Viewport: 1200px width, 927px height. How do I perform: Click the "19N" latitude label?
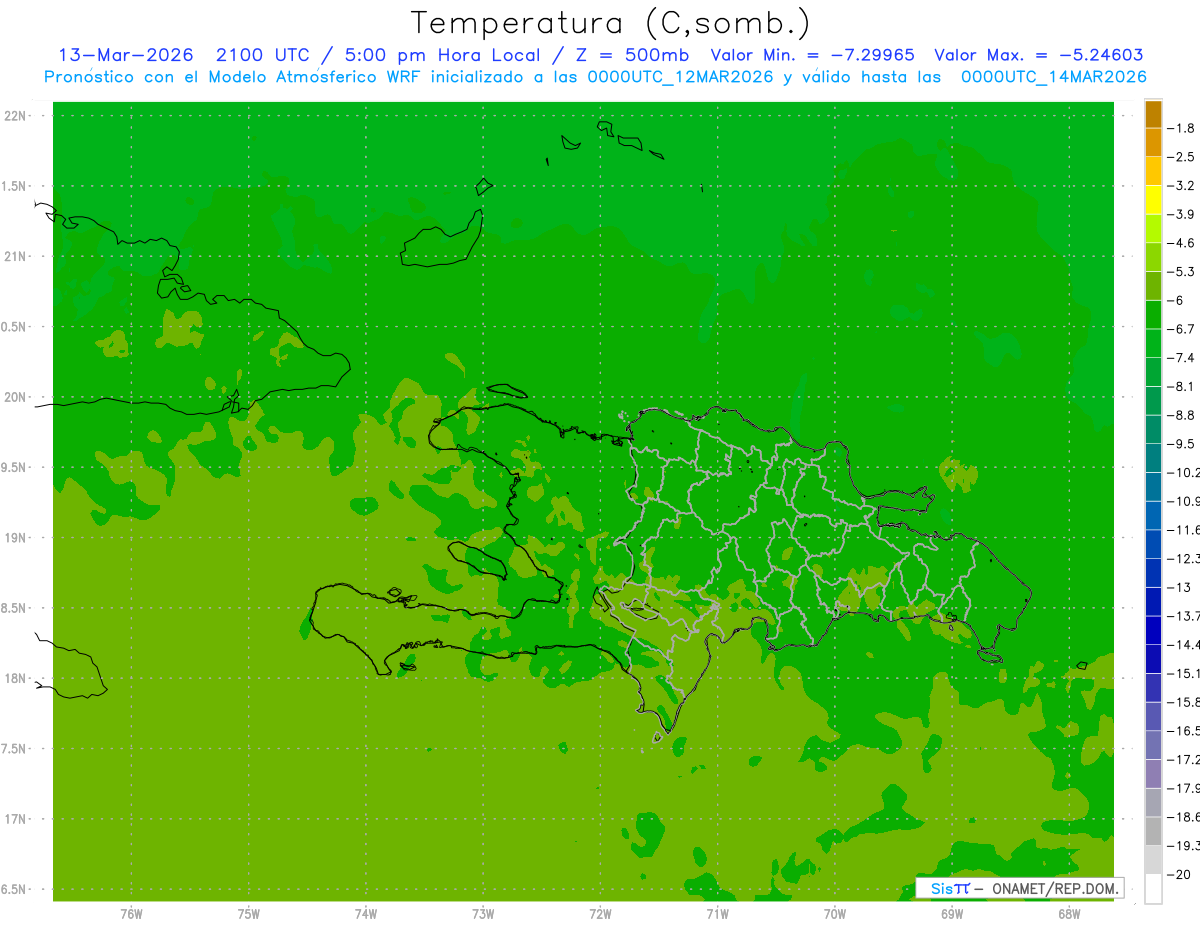[15, 538]
